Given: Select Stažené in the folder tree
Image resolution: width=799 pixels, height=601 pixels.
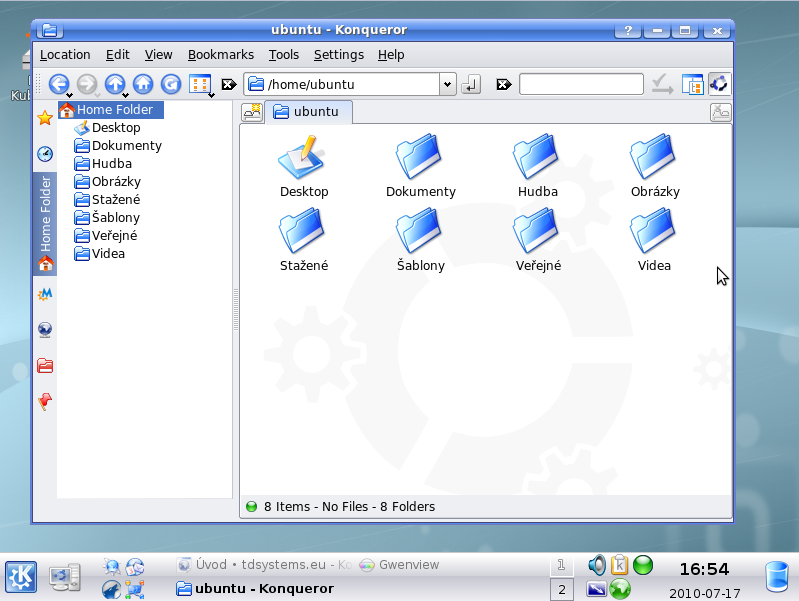Looking at the screenshot, I should coord(107,199).
